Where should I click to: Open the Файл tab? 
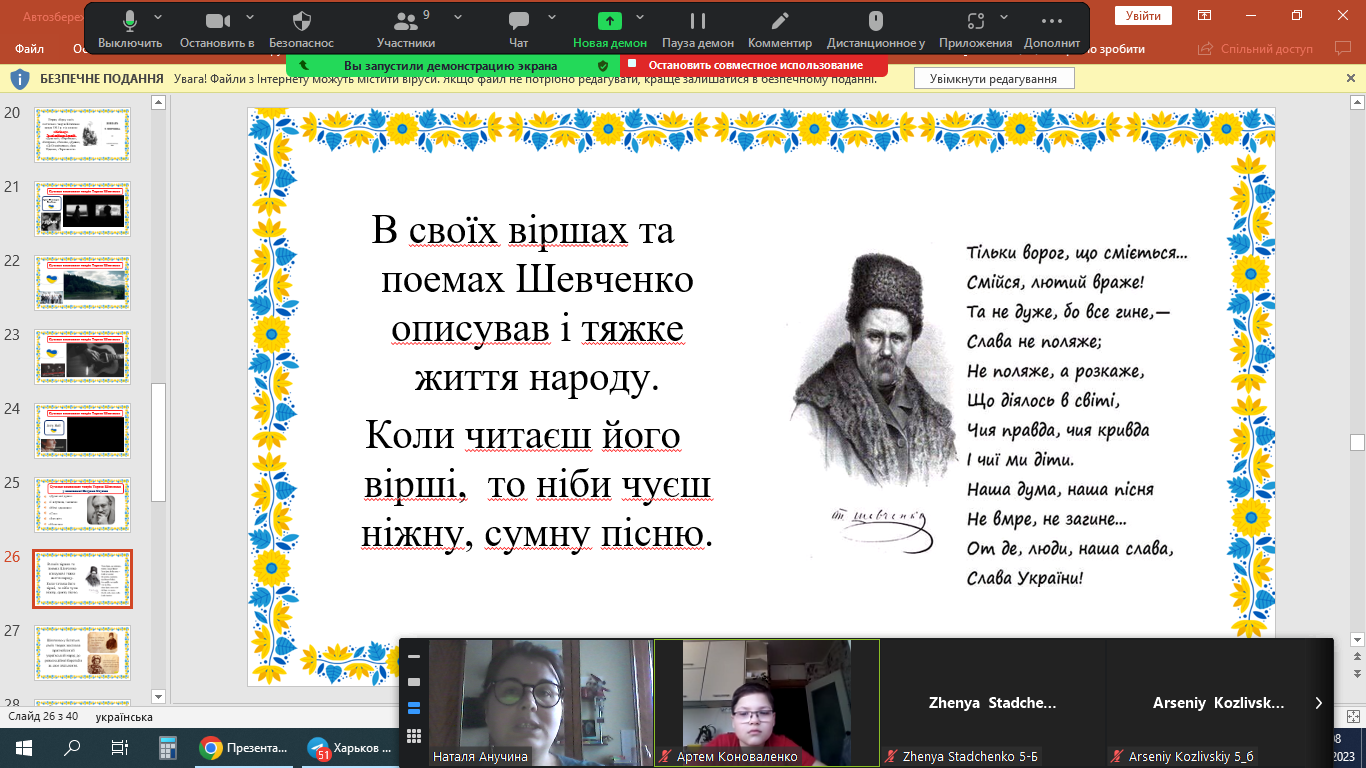[30, 48]
